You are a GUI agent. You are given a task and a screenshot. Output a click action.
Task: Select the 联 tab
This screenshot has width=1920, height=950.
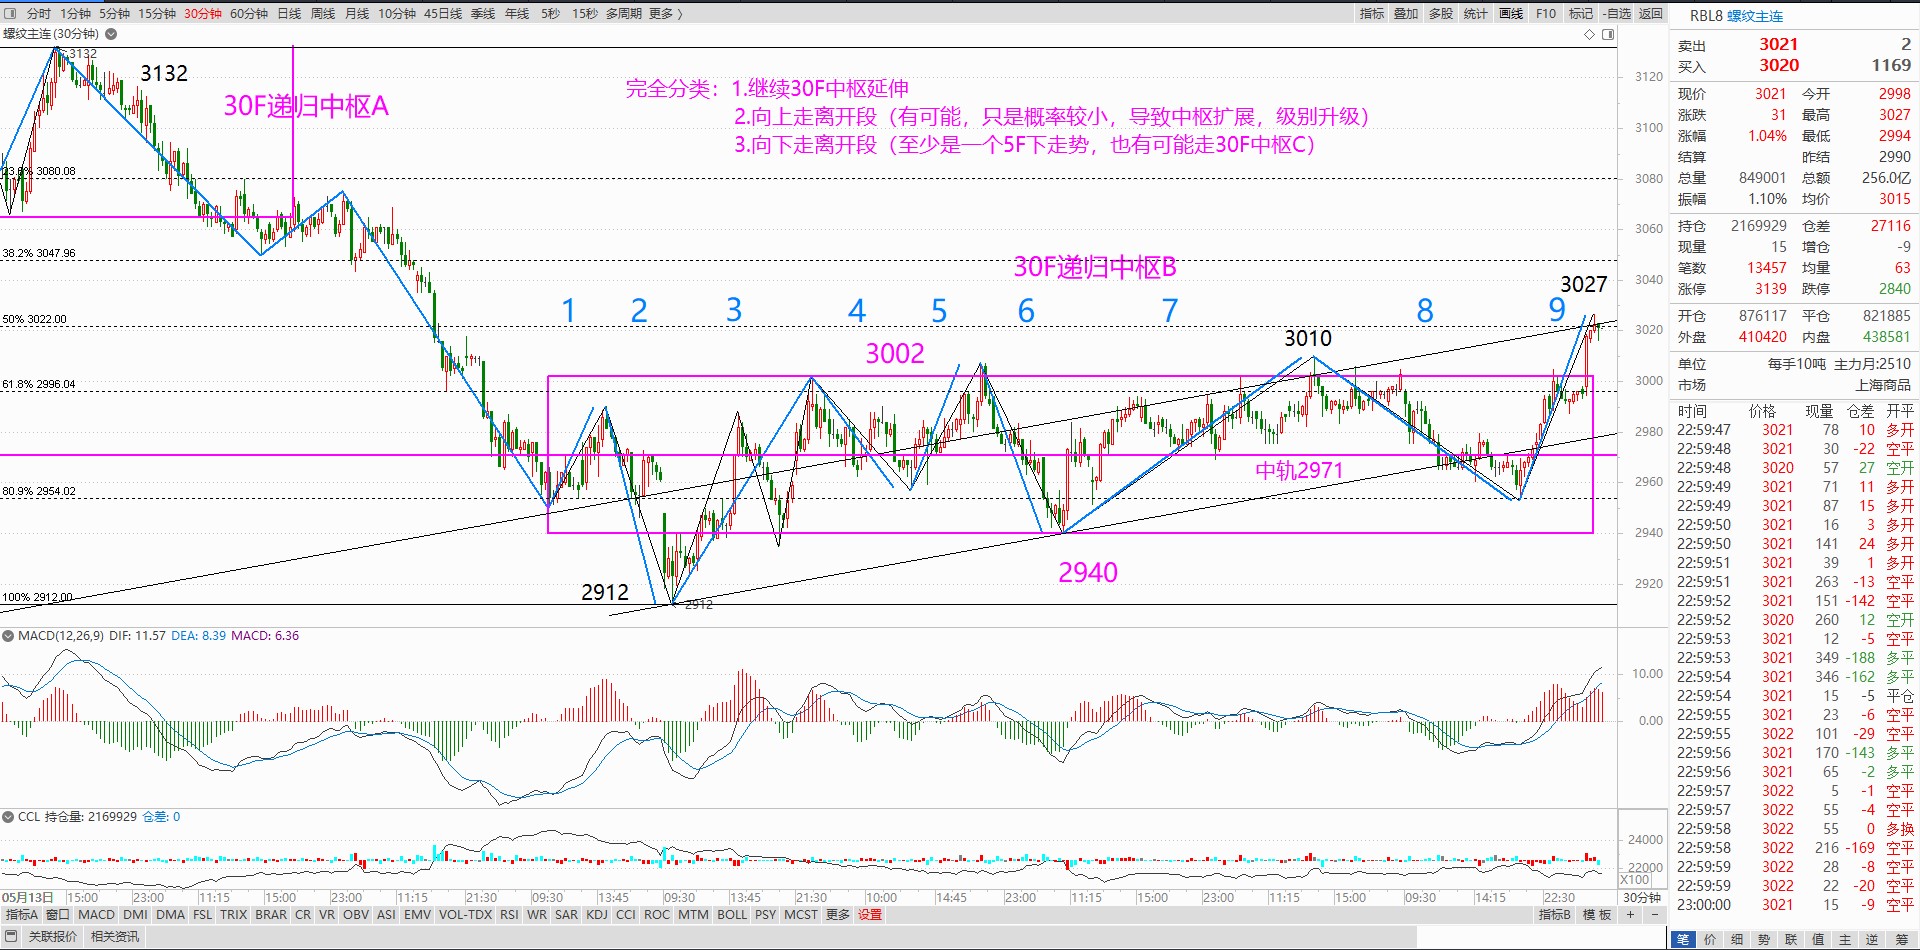point(1791,939)
